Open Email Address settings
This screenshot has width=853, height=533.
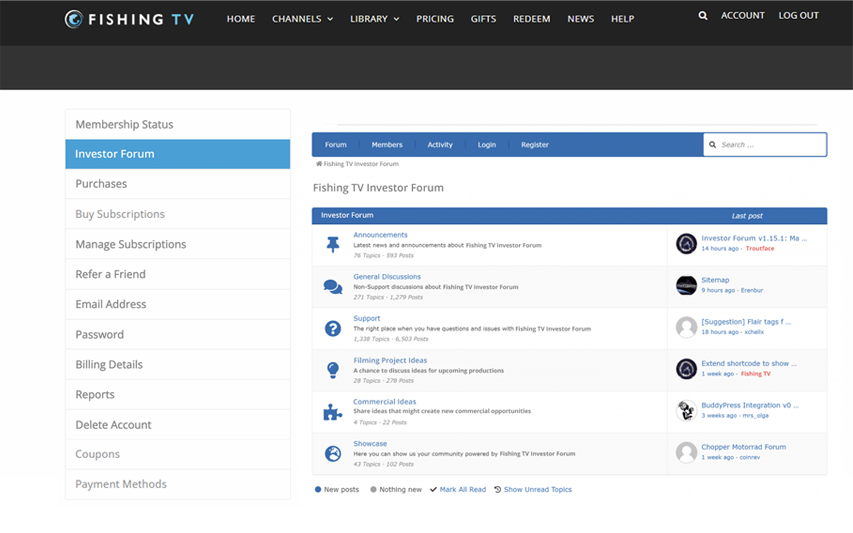click(x=178, y=304)
